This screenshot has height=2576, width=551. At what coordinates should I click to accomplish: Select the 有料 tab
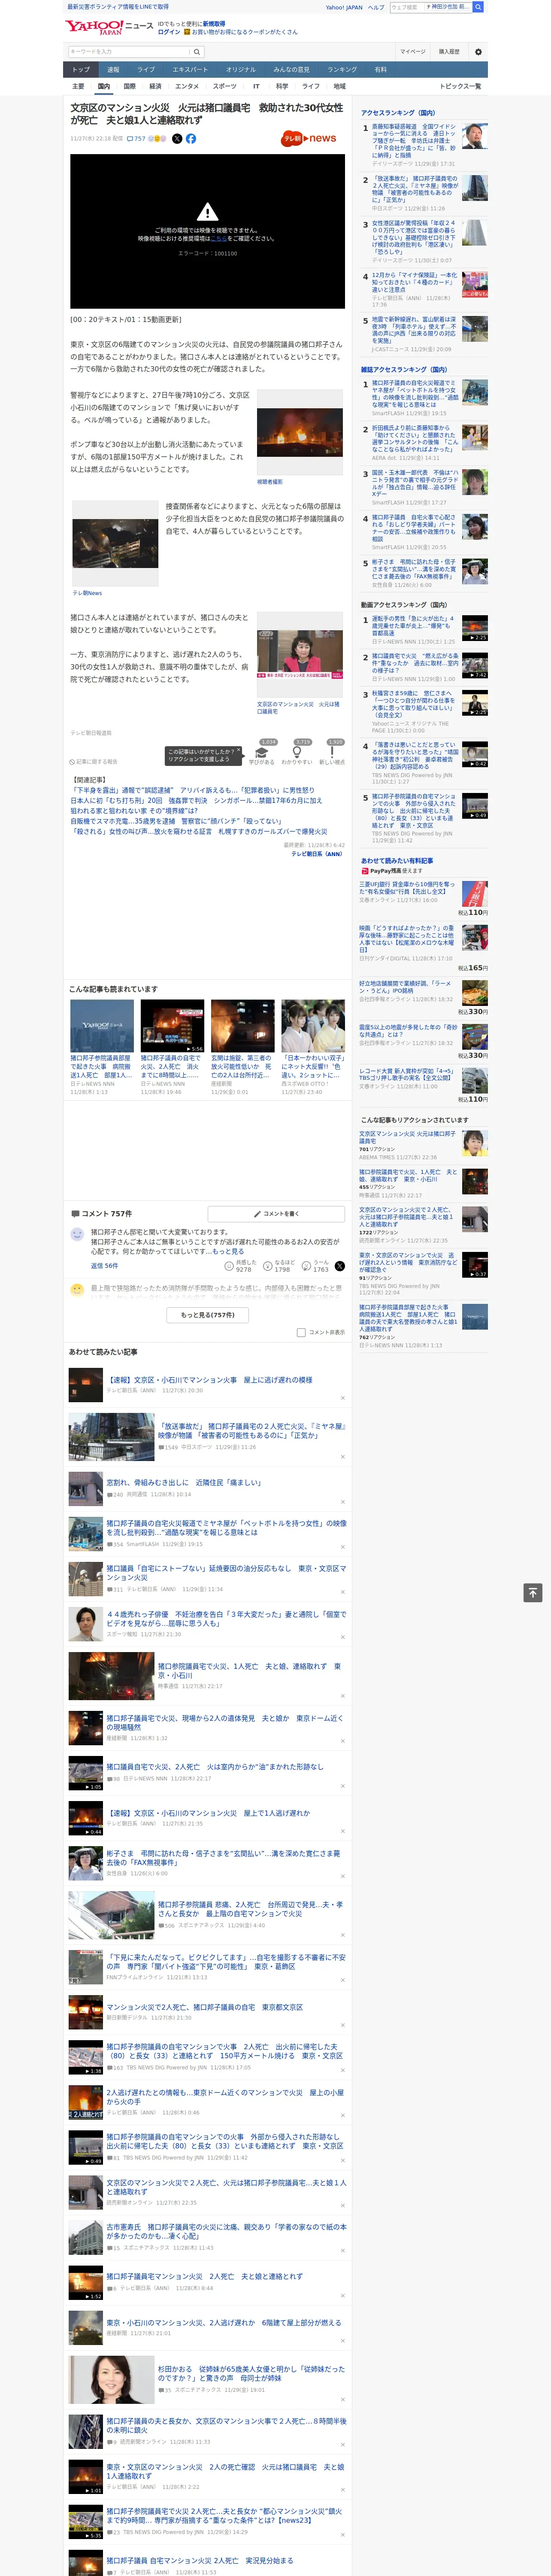[x=380, y=69]
